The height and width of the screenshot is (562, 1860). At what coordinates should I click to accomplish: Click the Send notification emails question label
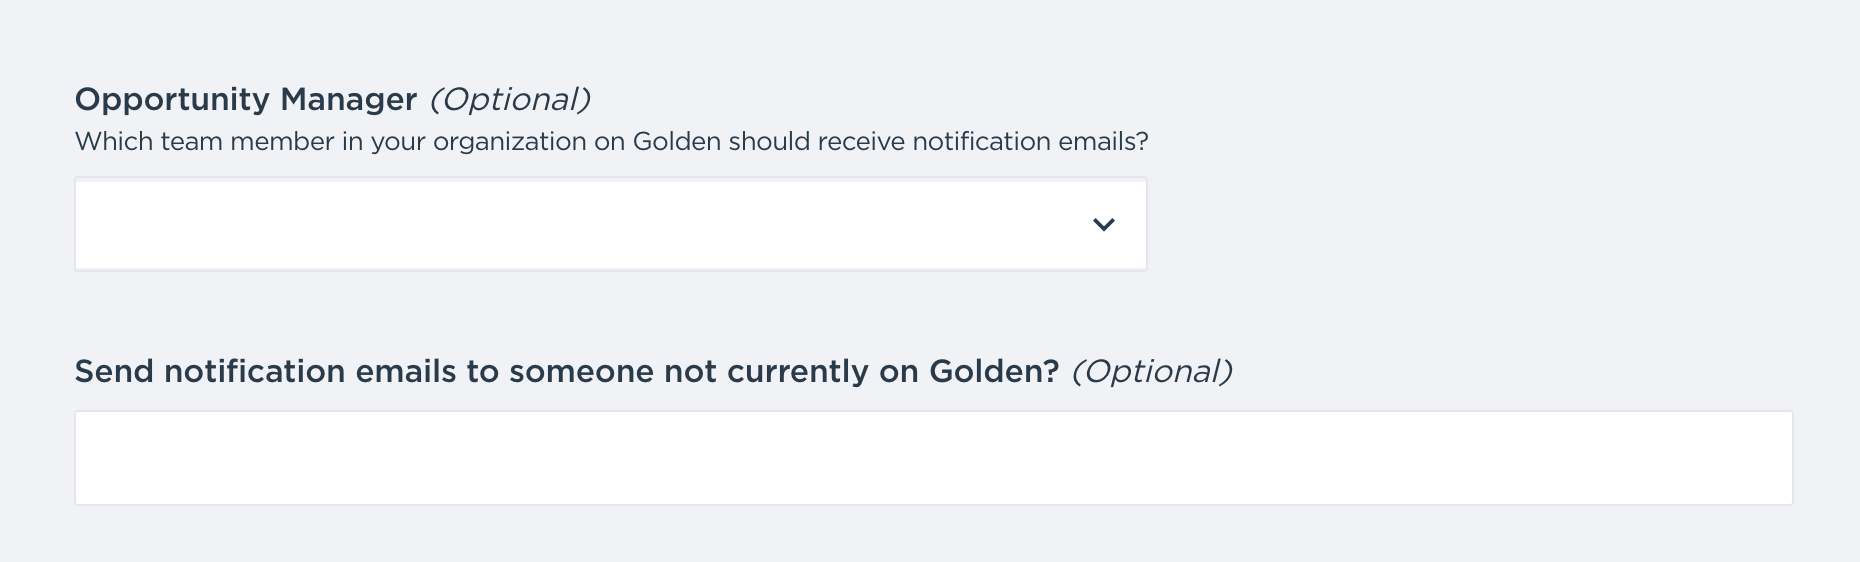point(566,372)
